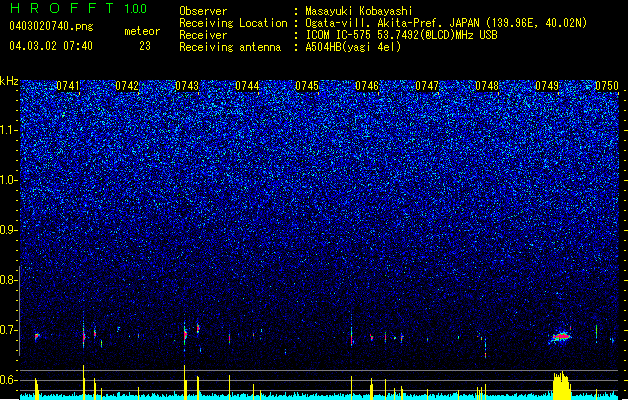Image resolution: width=629 pixels, height=400 pixels.
Task: Click the 'Receiver' field label
Action: point(203,35)
